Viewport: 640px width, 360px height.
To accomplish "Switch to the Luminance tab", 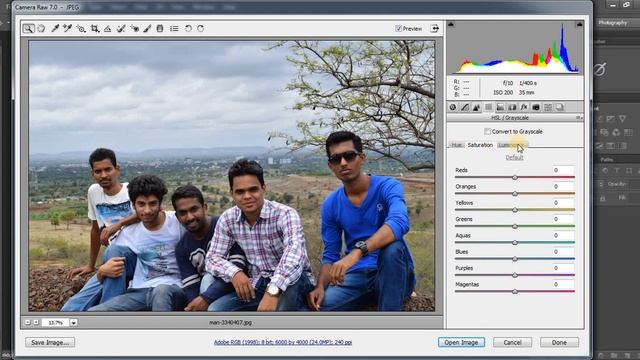I will click(x=513, y=145).
